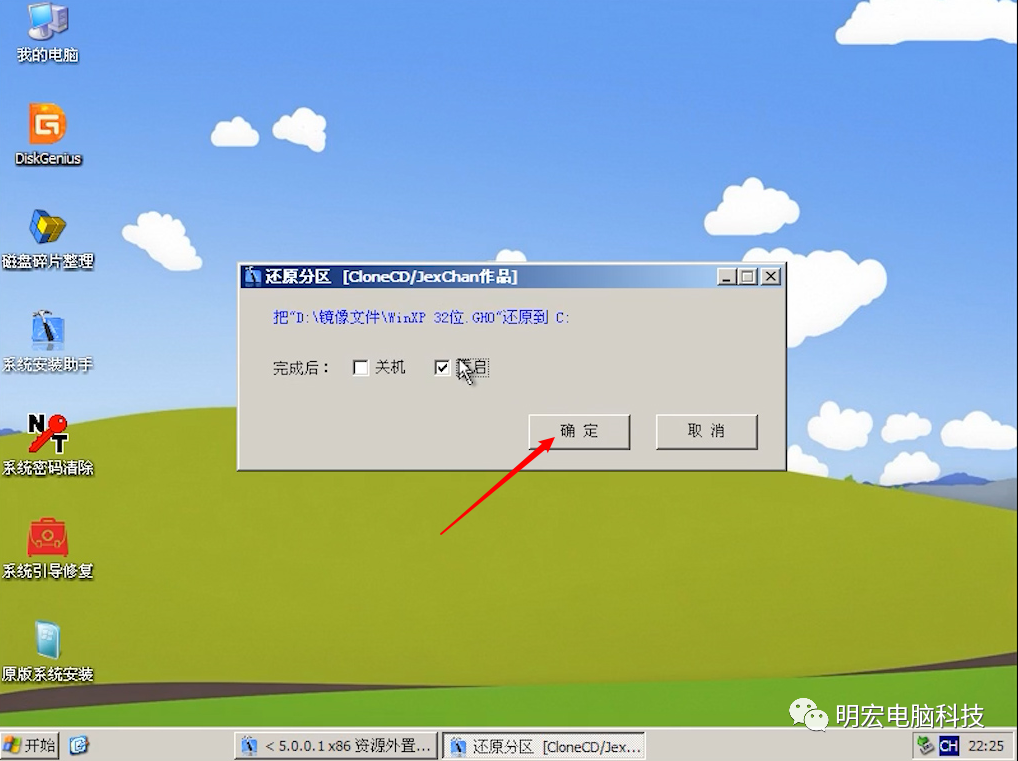Minimize the 还原分区 dialog window
Image resolution: width=1018 pixels, height=761 pixels.
pos(727,277)
